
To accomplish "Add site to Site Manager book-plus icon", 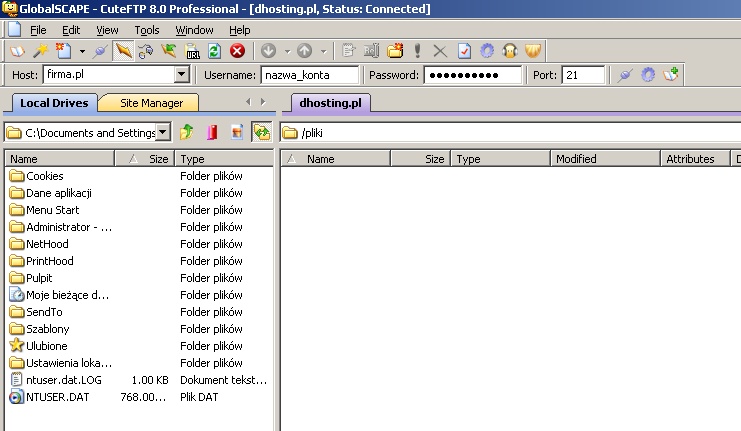I will (x=671, y=74).
